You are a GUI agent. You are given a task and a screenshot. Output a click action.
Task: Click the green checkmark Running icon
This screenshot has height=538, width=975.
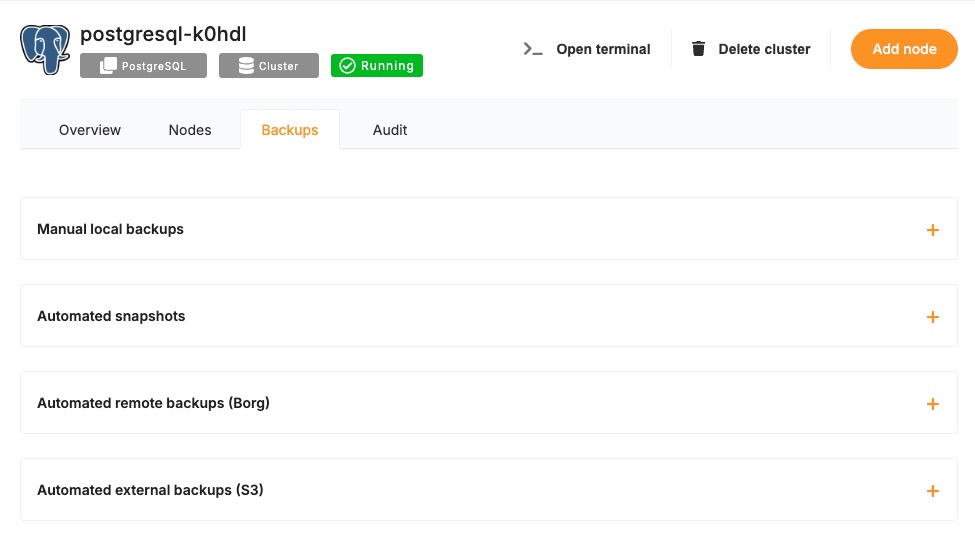coord(347,66)
